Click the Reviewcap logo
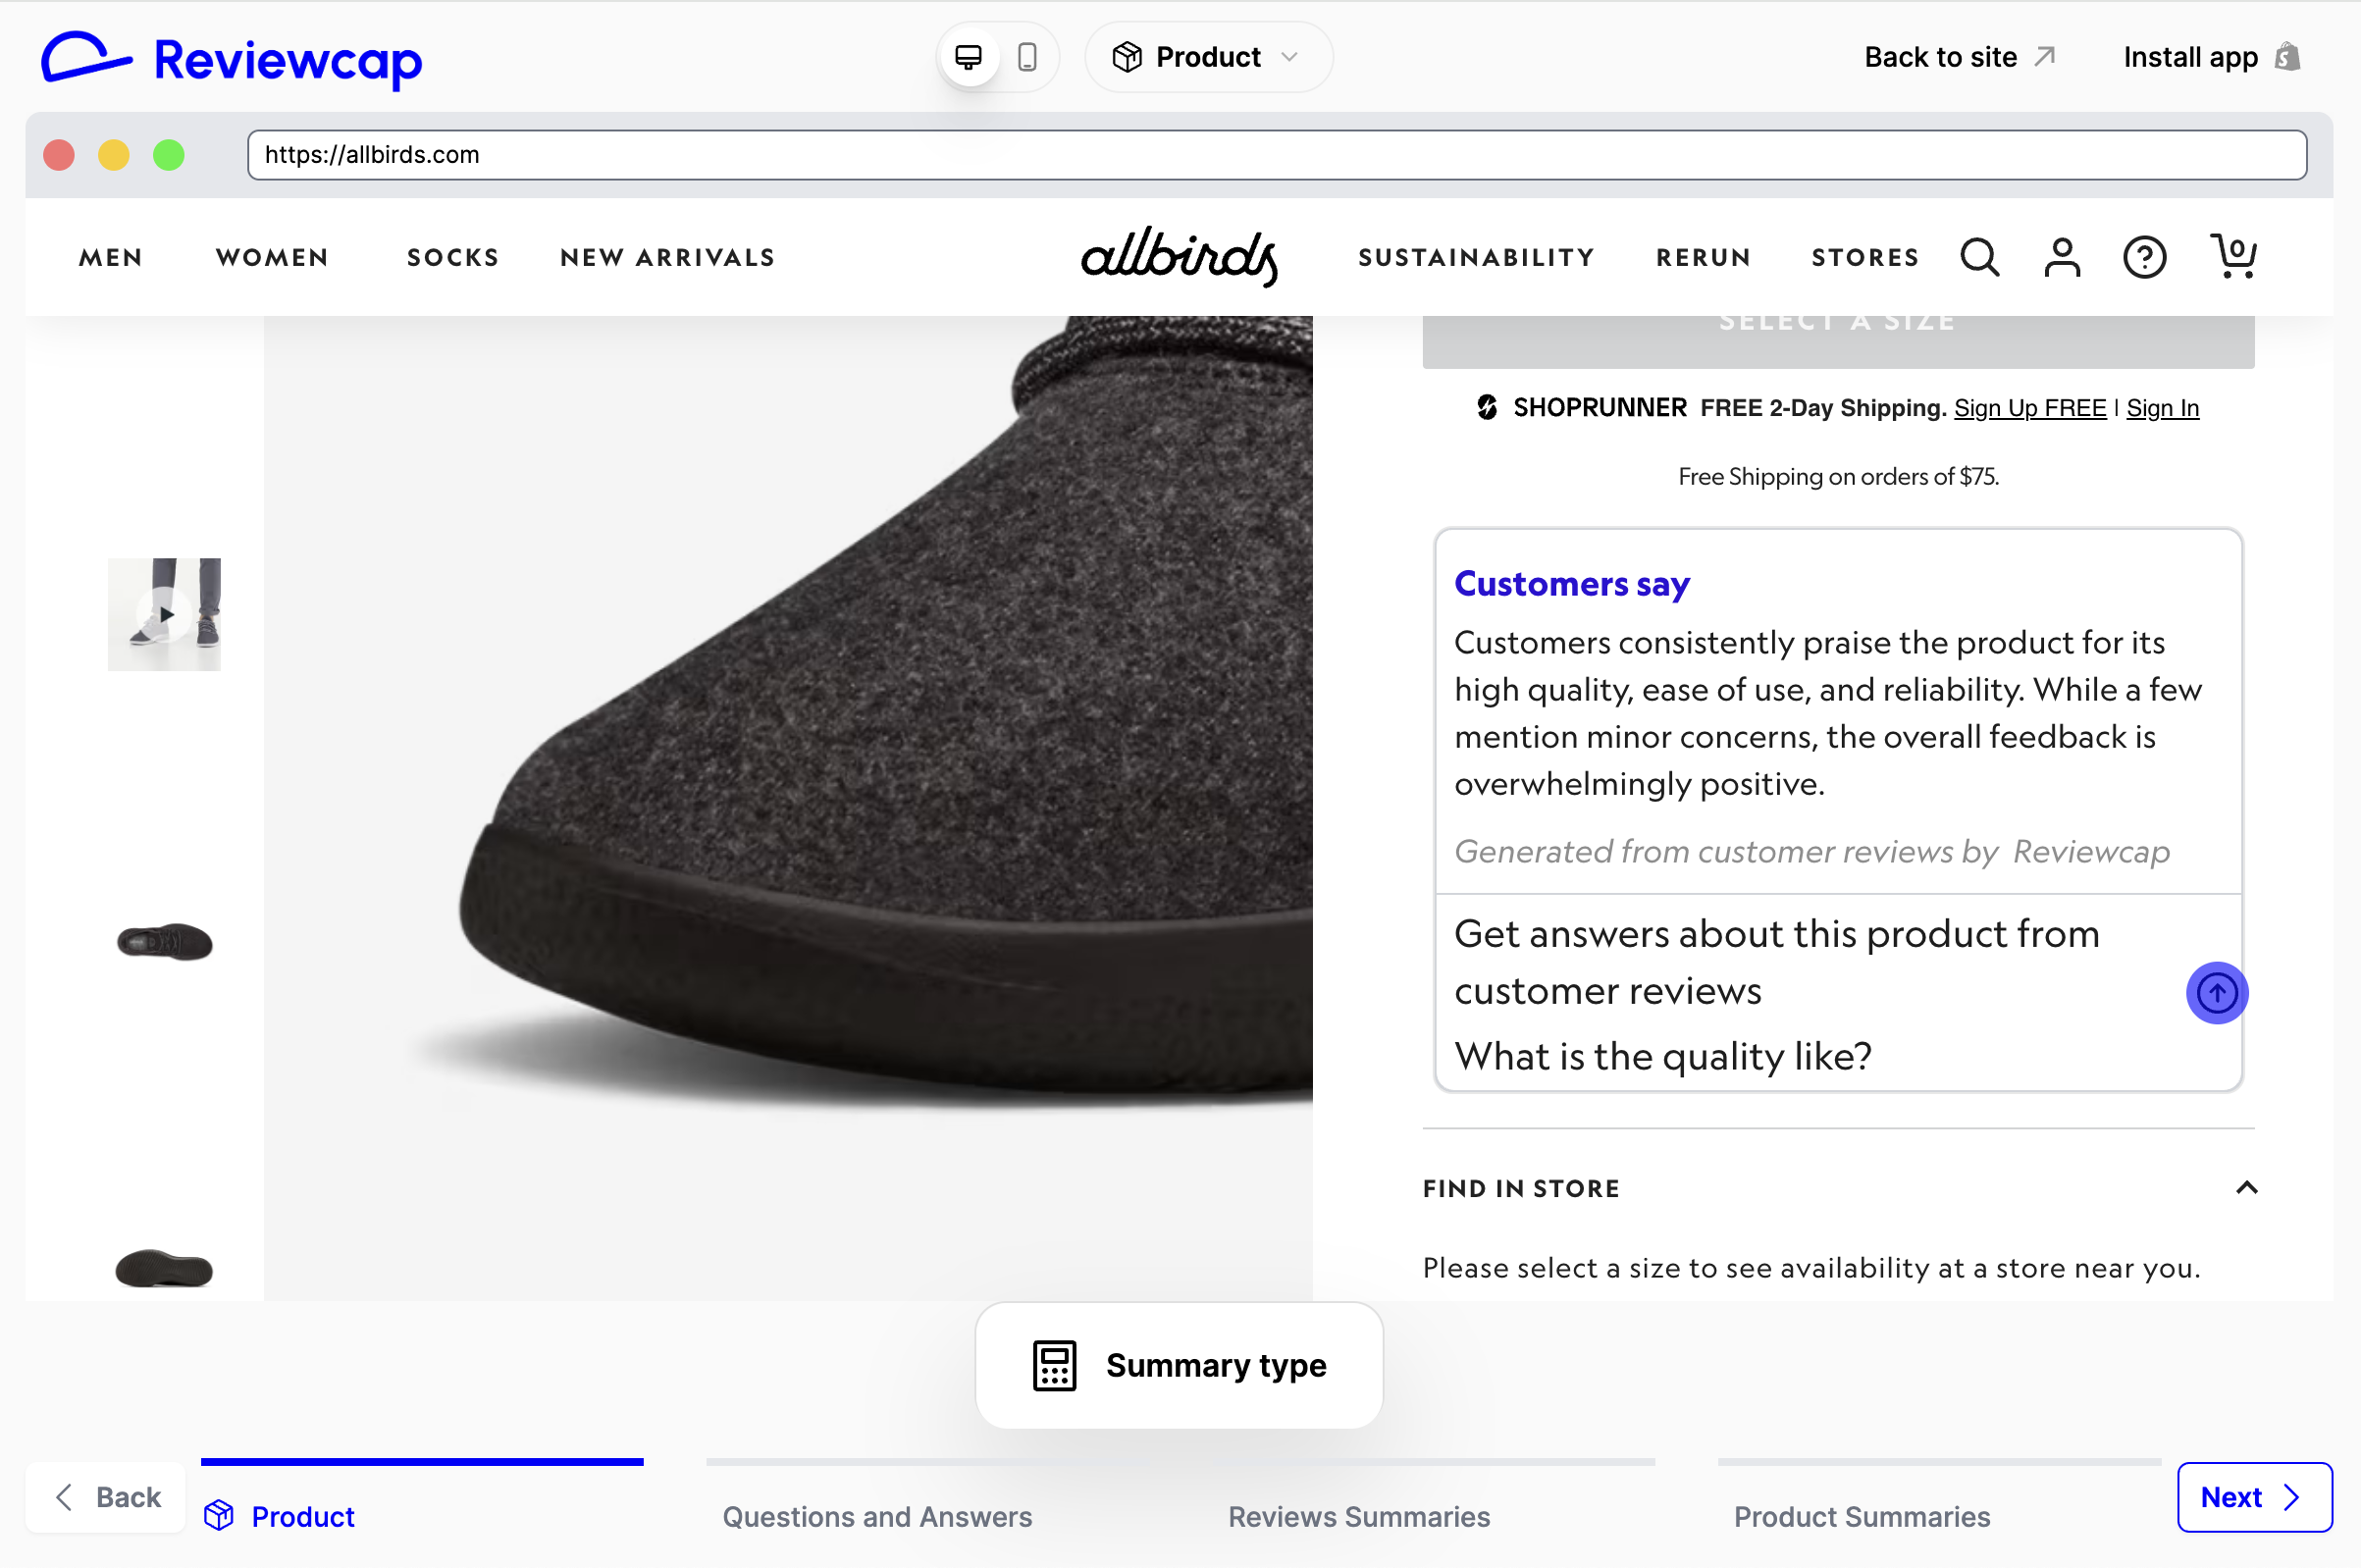Image resolution: width=2361 pixels, height=1568 pixels. point(230,59)
